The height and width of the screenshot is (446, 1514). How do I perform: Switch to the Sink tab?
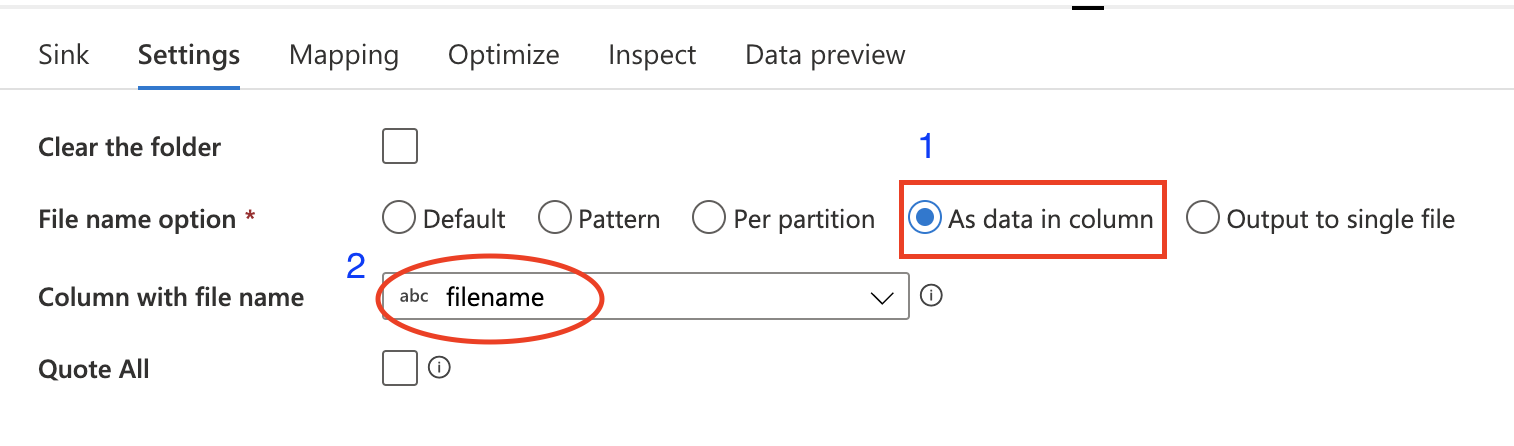coord(64,54)
